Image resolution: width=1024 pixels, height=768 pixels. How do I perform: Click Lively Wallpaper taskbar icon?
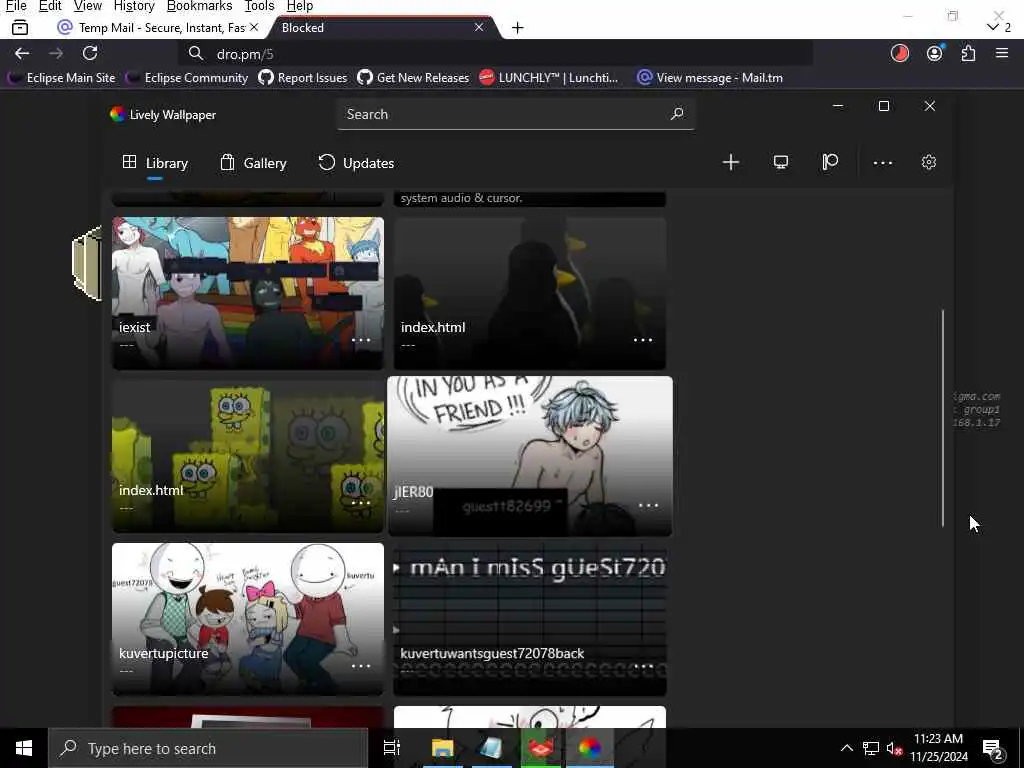tap(590, 748)
